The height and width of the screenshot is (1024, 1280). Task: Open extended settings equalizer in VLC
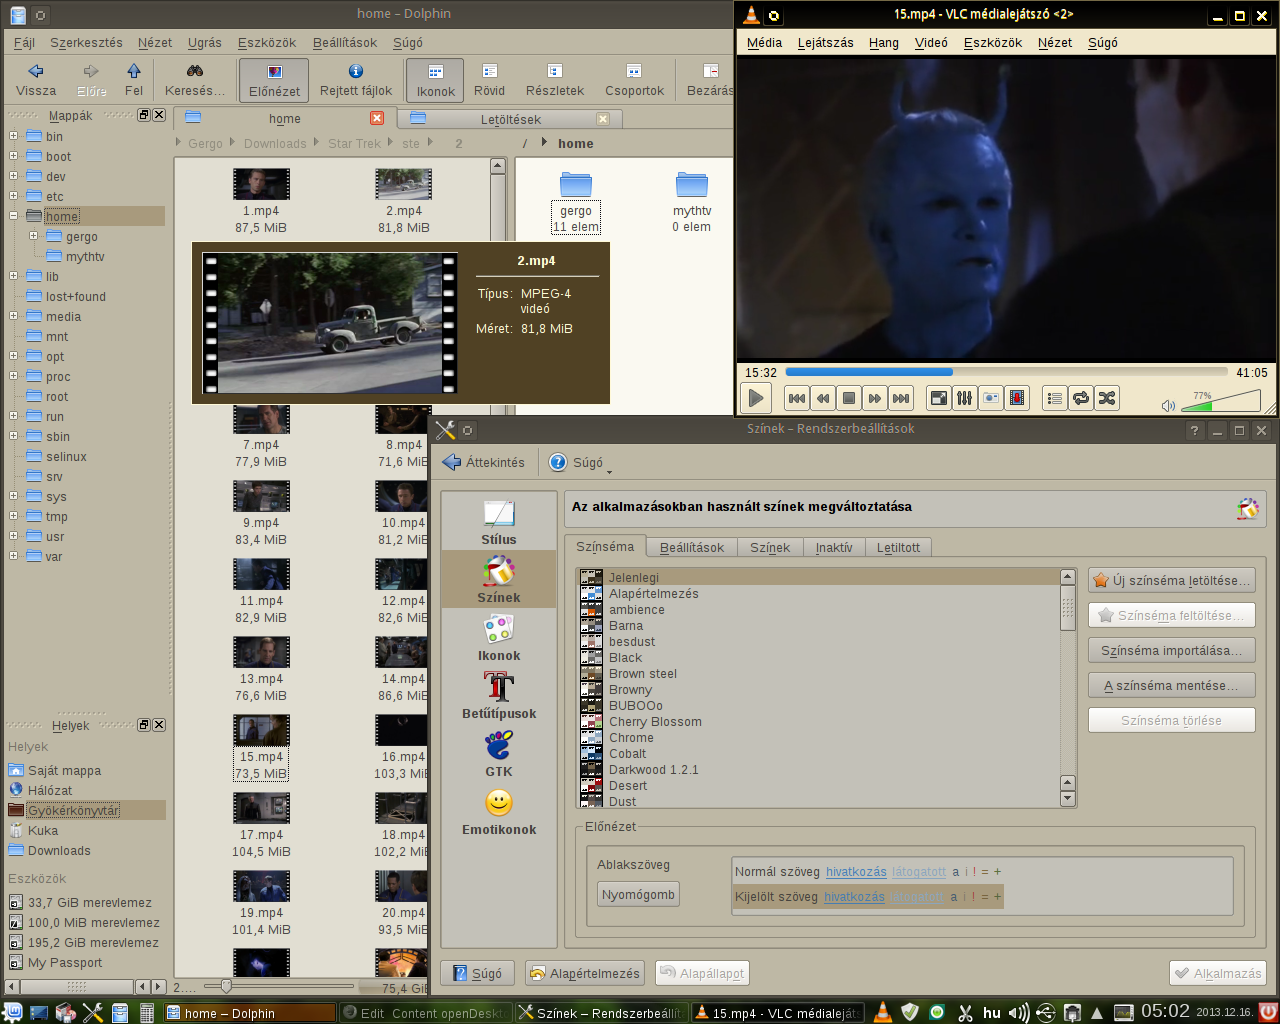pos(965,398)
